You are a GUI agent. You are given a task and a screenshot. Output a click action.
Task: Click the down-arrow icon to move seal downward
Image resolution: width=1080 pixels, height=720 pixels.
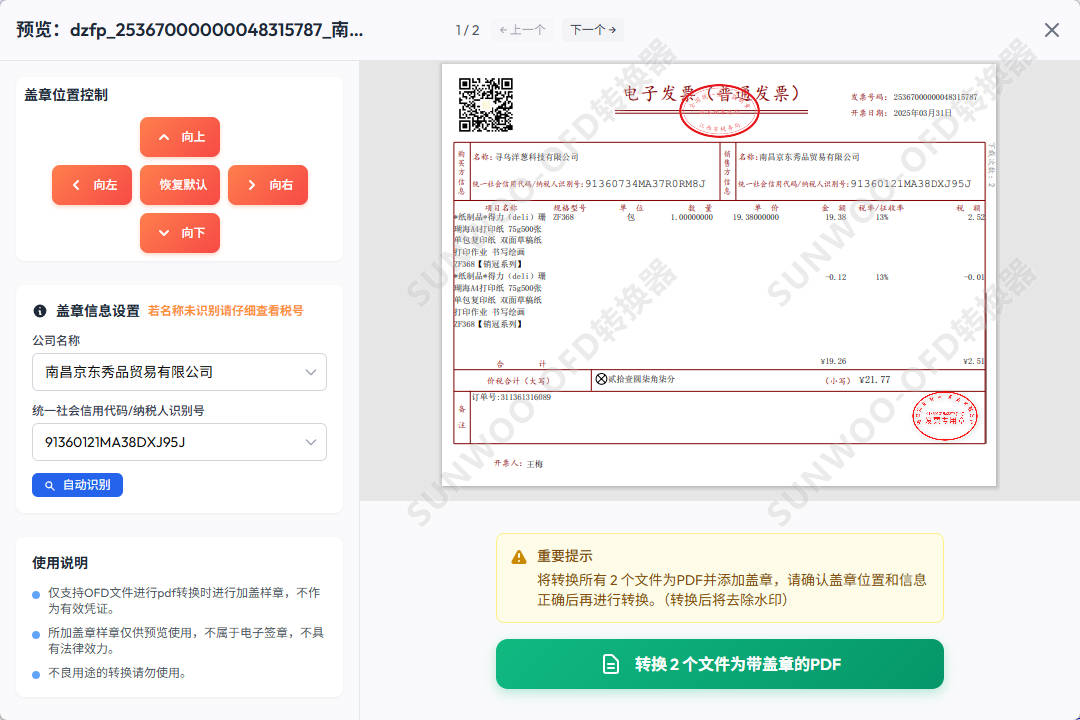click(x=165, y=233)
